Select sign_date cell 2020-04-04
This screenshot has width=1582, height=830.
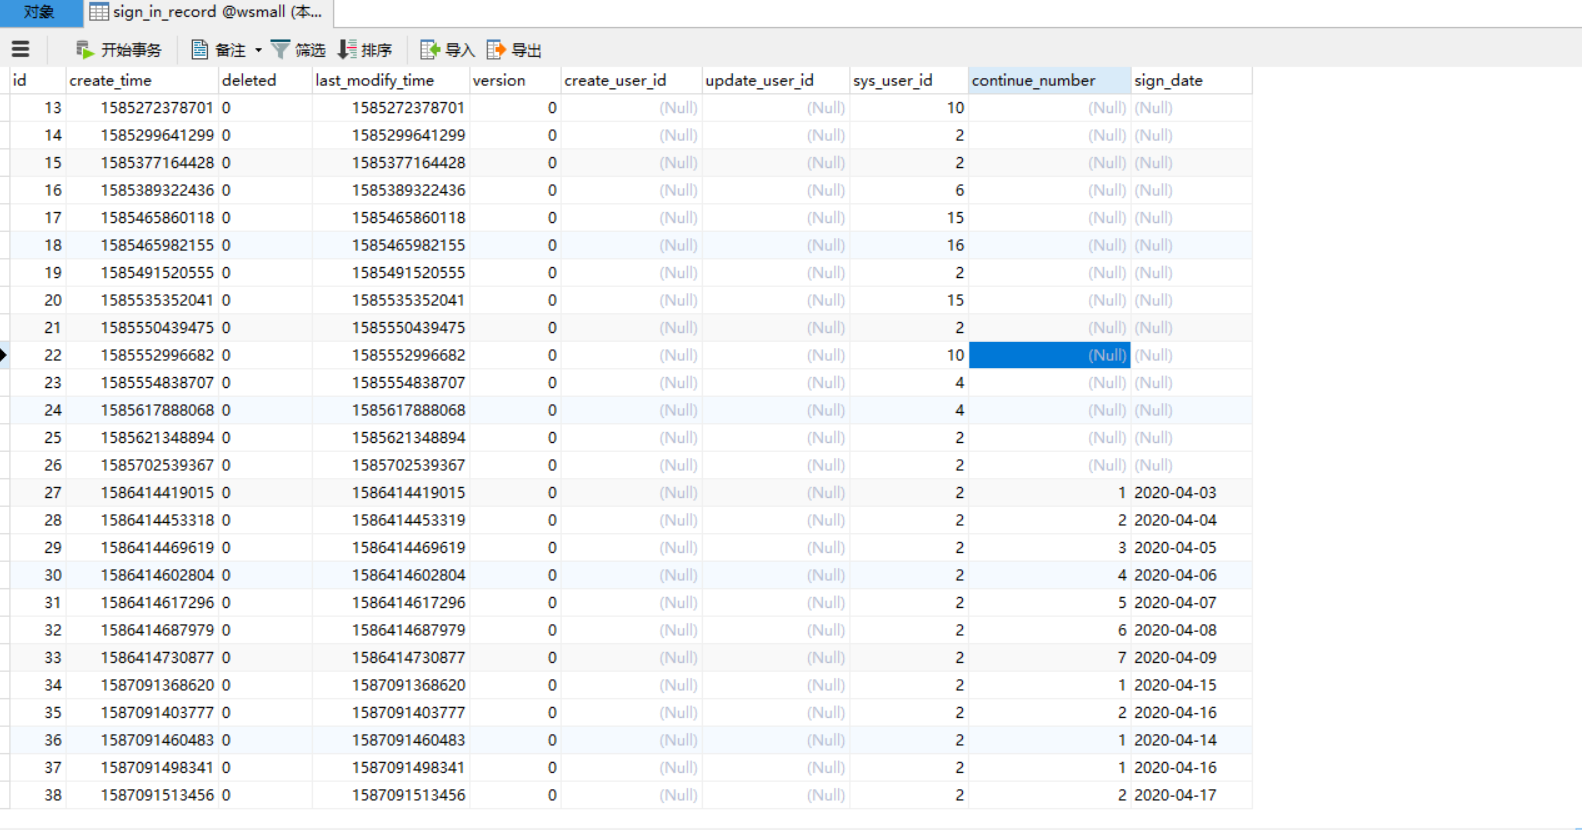1191,520
